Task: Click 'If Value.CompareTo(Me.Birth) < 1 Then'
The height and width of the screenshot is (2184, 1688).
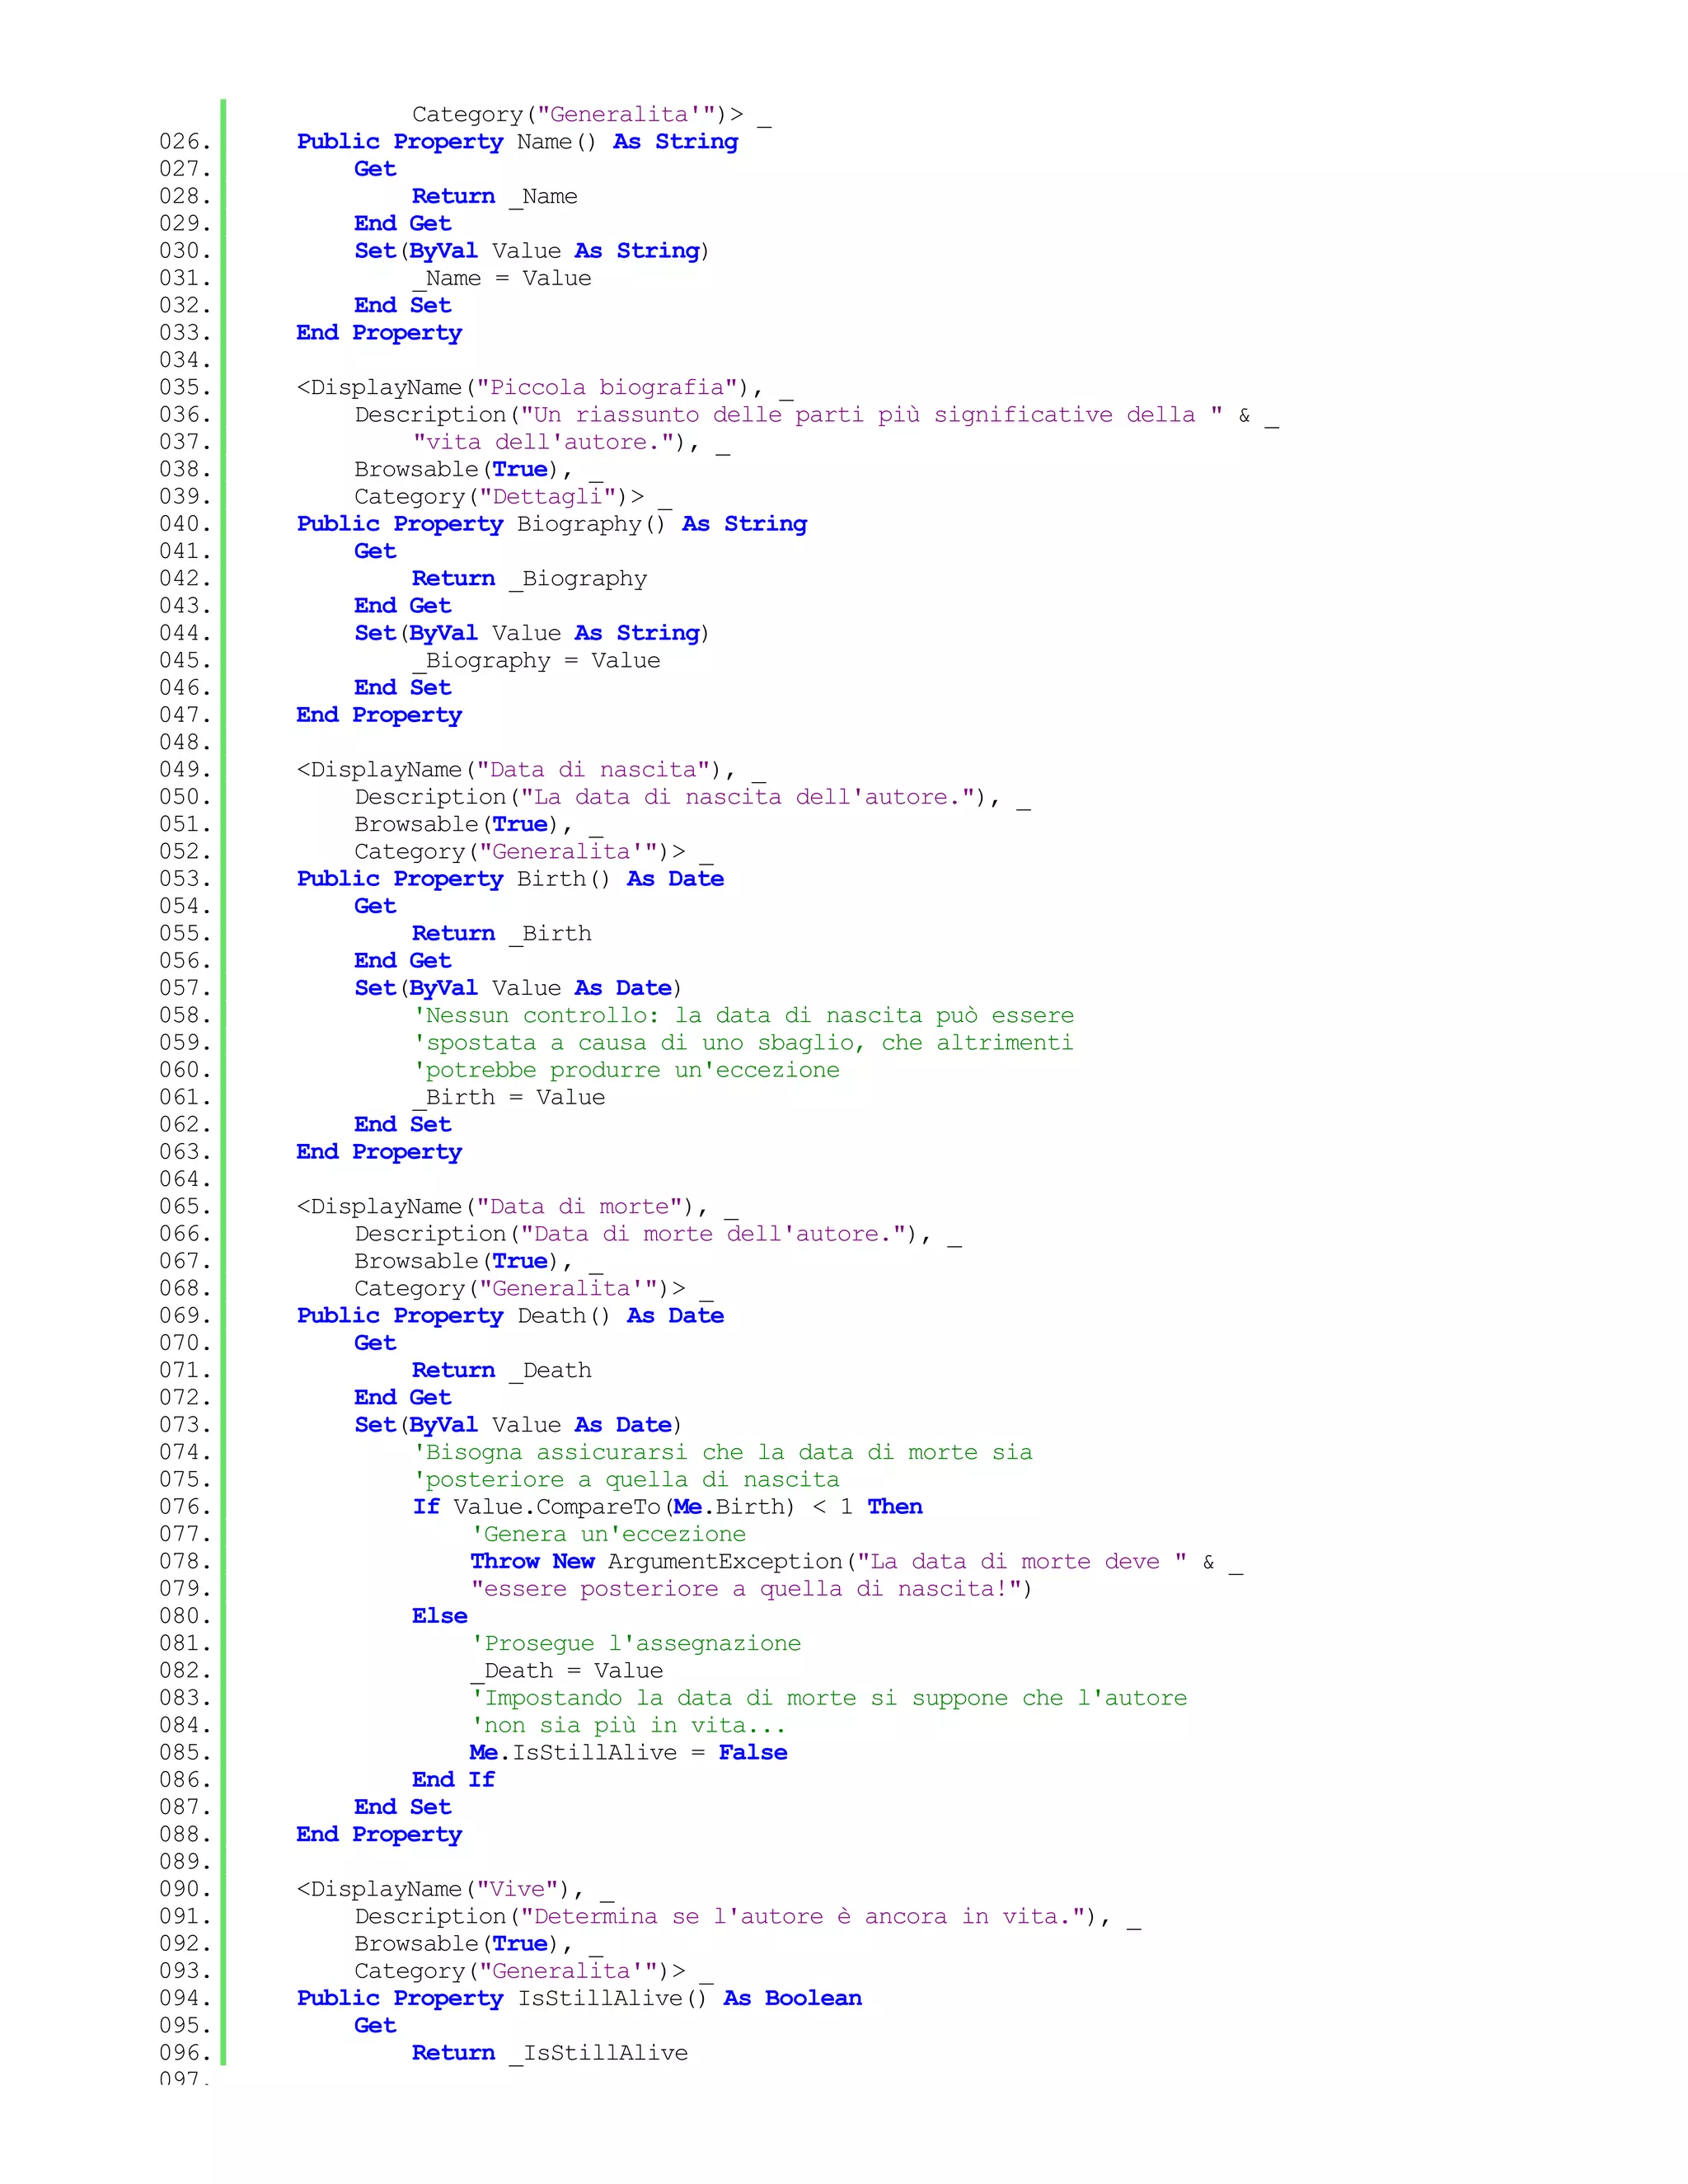Action: tap(667, 1507)
